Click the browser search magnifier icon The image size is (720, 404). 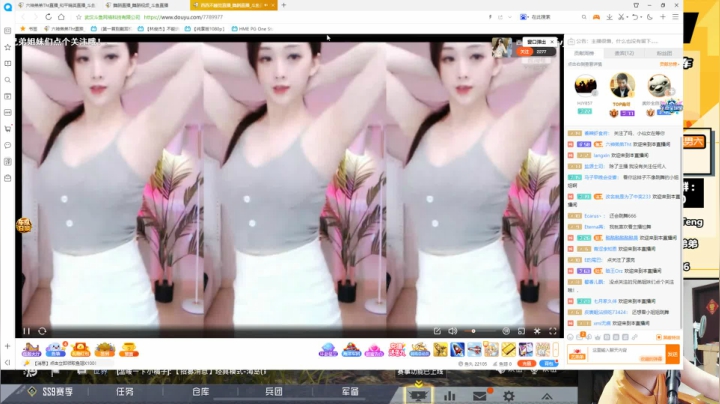point(584,17)
